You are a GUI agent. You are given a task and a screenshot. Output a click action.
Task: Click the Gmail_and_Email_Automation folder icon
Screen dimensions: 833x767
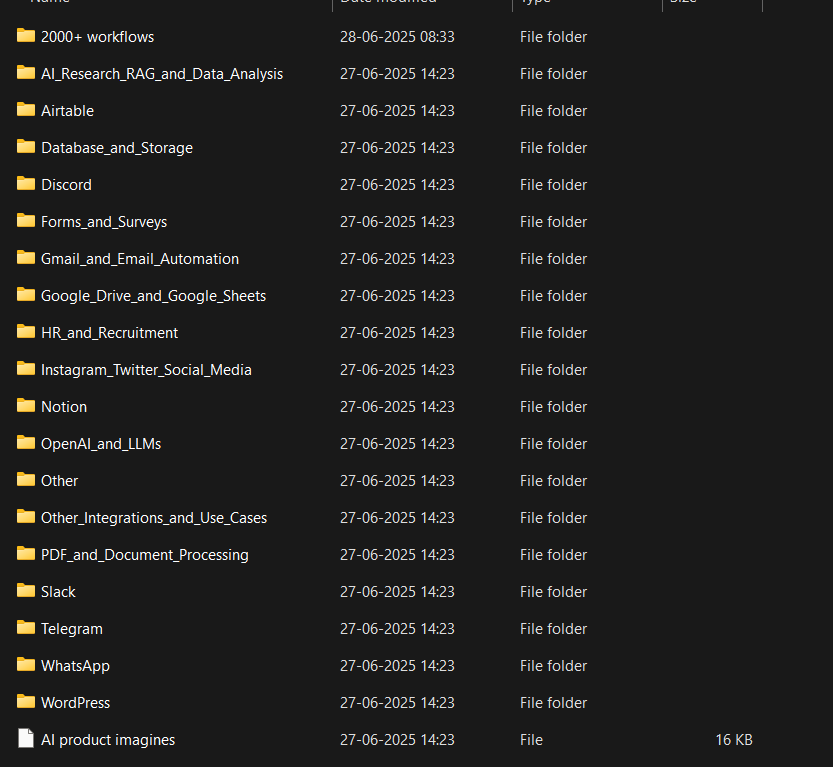(26, 258)
